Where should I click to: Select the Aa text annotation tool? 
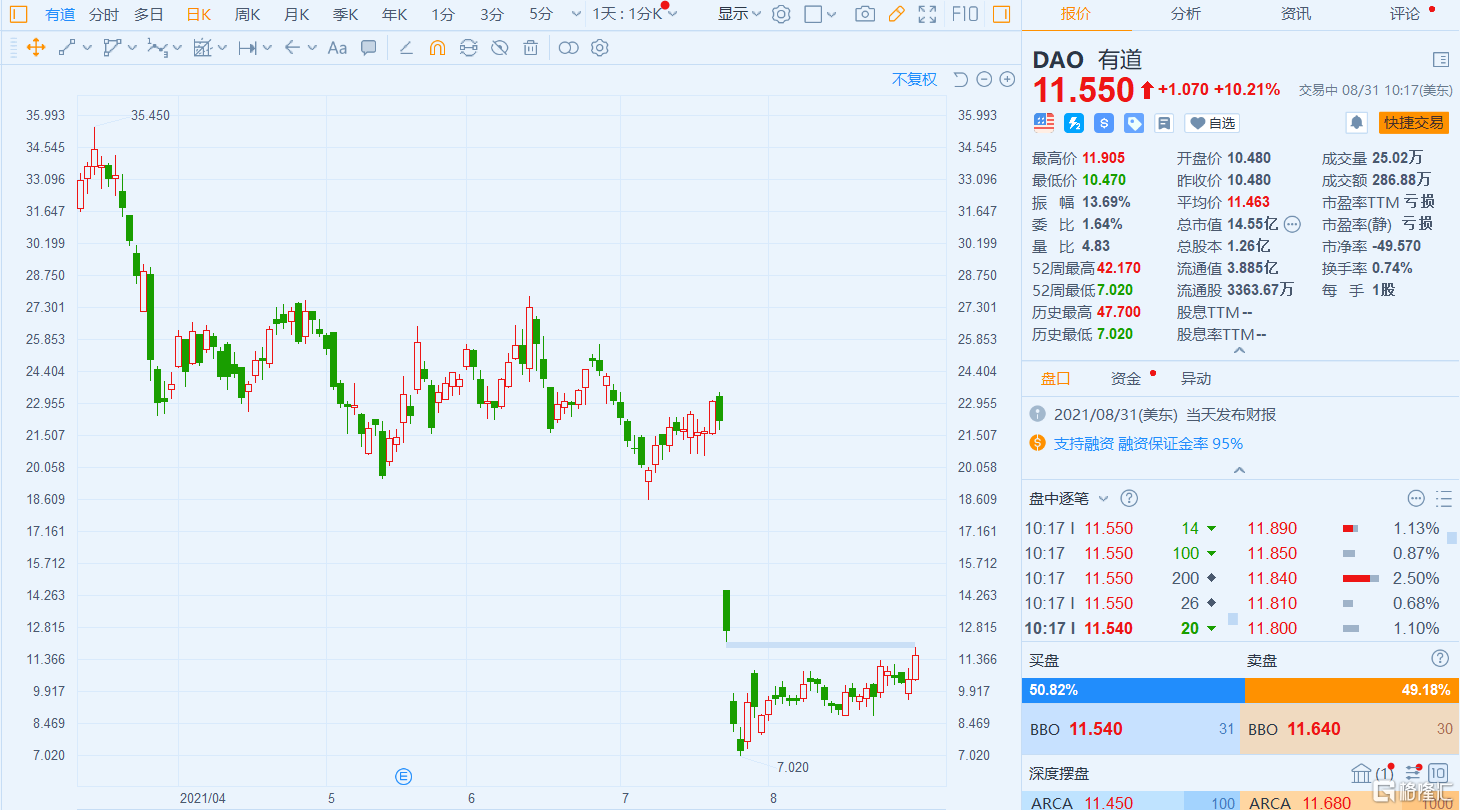tap(336, 46)
